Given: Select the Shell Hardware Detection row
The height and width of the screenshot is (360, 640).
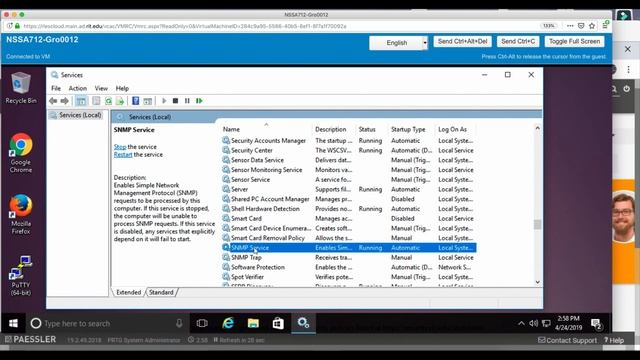Looking at the screenshot, I should click(x=349, y=209).
